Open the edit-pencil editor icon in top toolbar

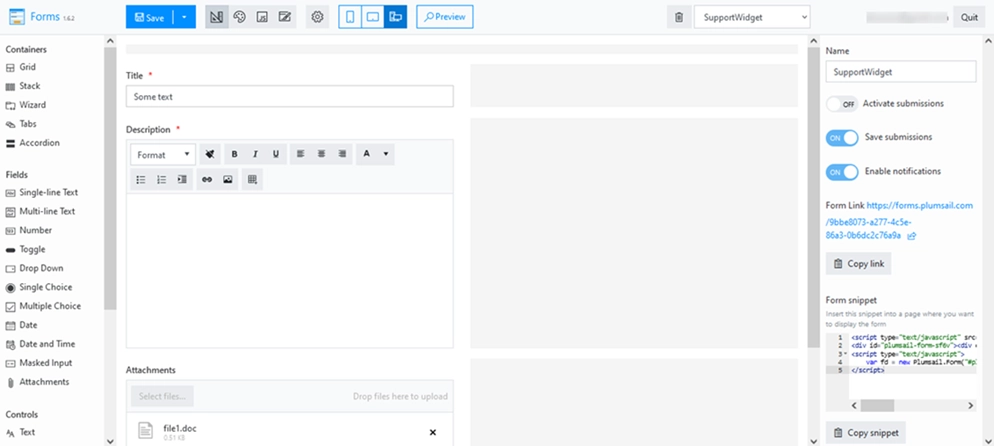pos(285,17)
